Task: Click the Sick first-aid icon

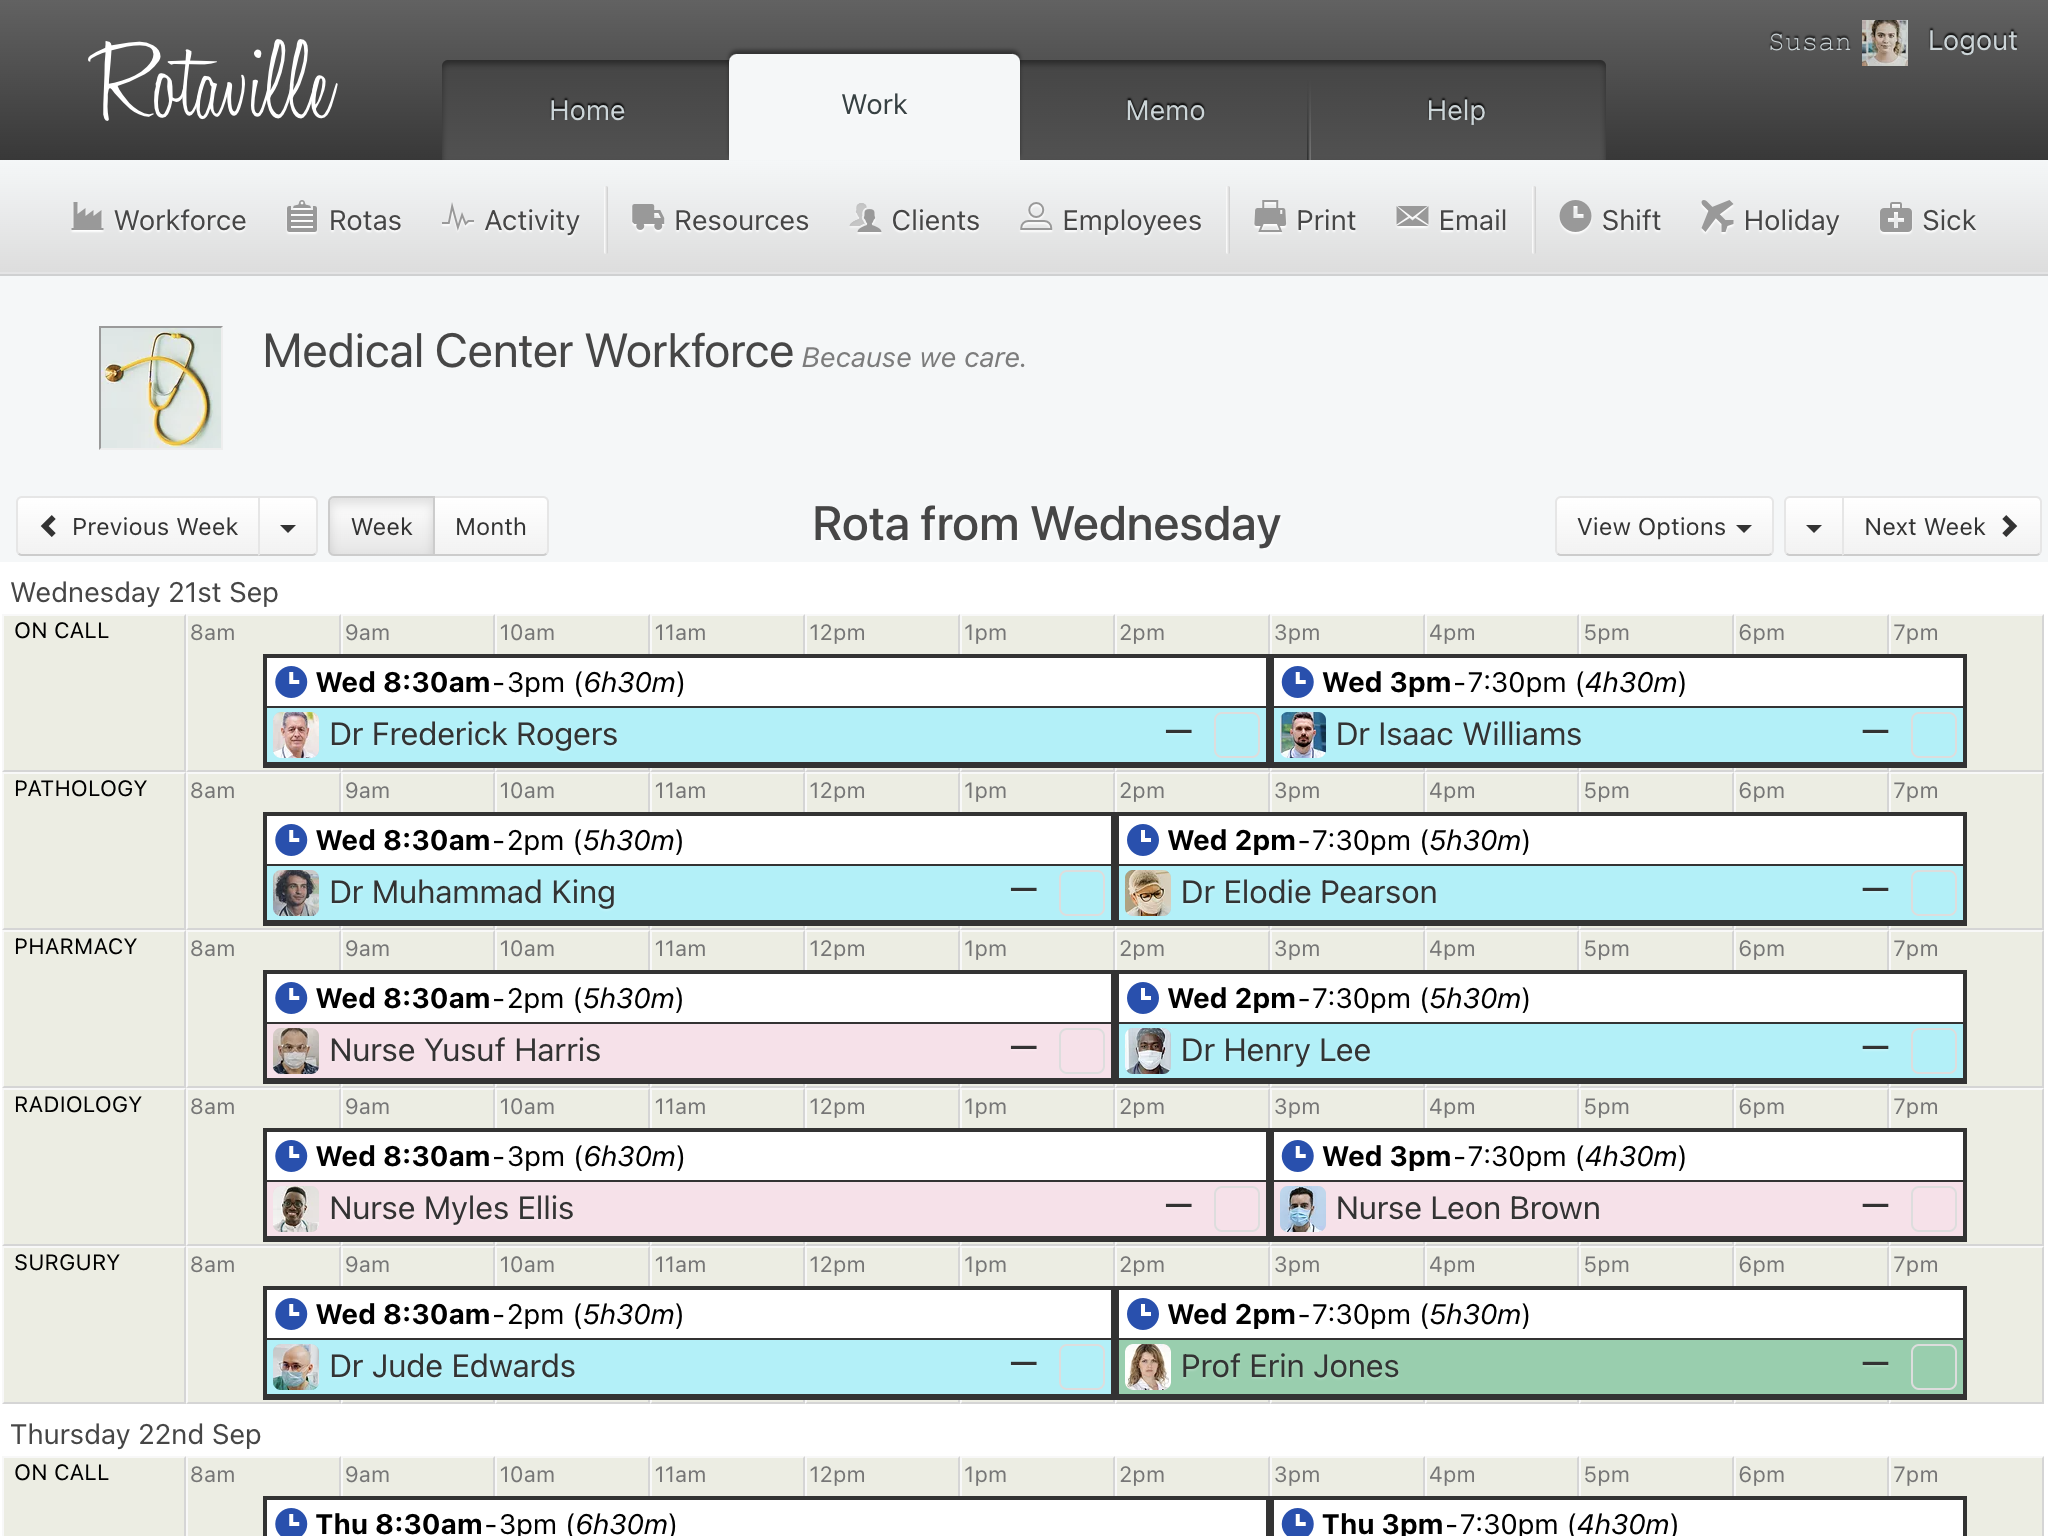Action: pos(1895,217)
